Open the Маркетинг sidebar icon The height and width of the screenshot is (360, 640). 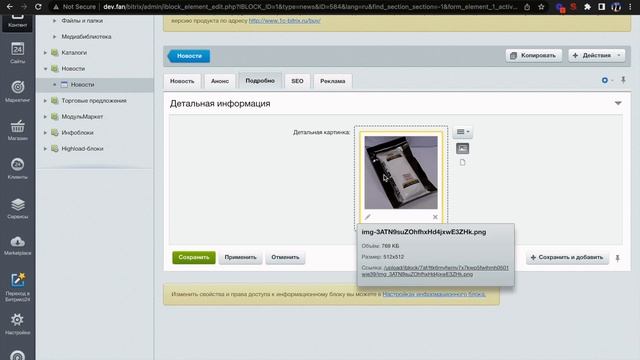[x=17, y=91]
